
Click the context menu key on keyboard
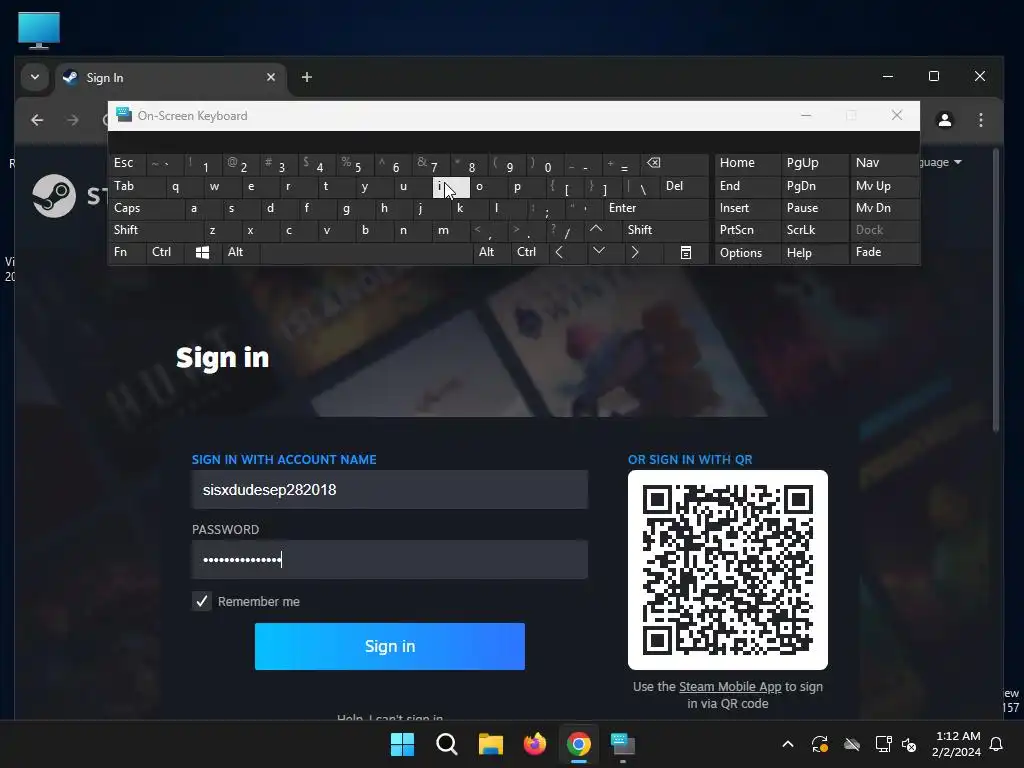[x=685, y=253]
